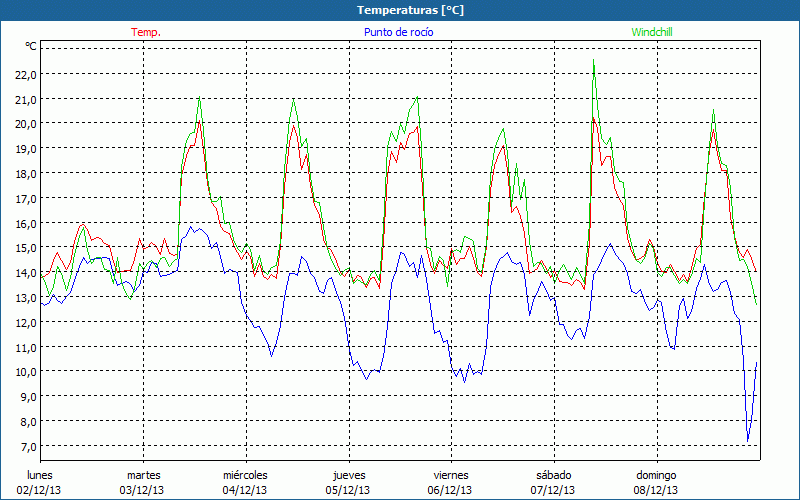Click the 10,0 value on the y-axis
This screenshot has height=500, width=800.
point(25,372)
